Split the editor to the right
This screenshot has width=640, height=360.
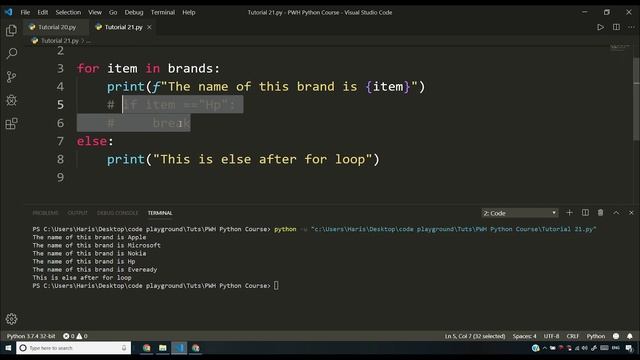(616, 27)
